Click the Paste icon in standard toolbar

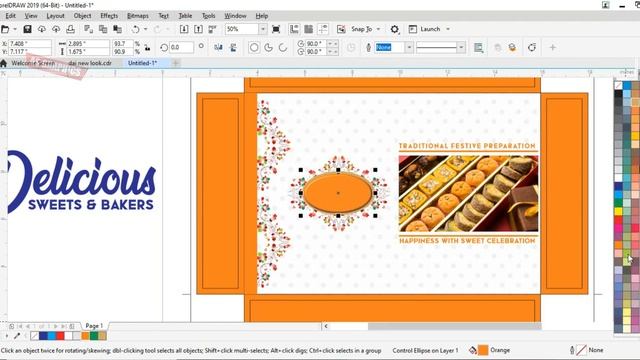pyautogui.click(x=118, y=29)
